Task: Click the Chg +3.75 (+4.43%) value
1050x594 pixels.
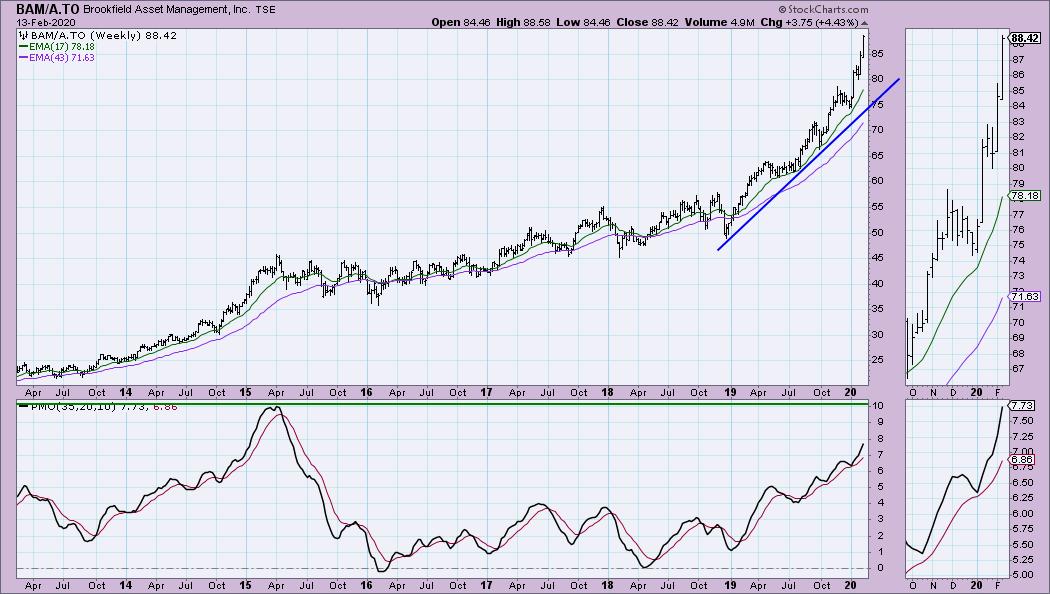Action: 810,22
